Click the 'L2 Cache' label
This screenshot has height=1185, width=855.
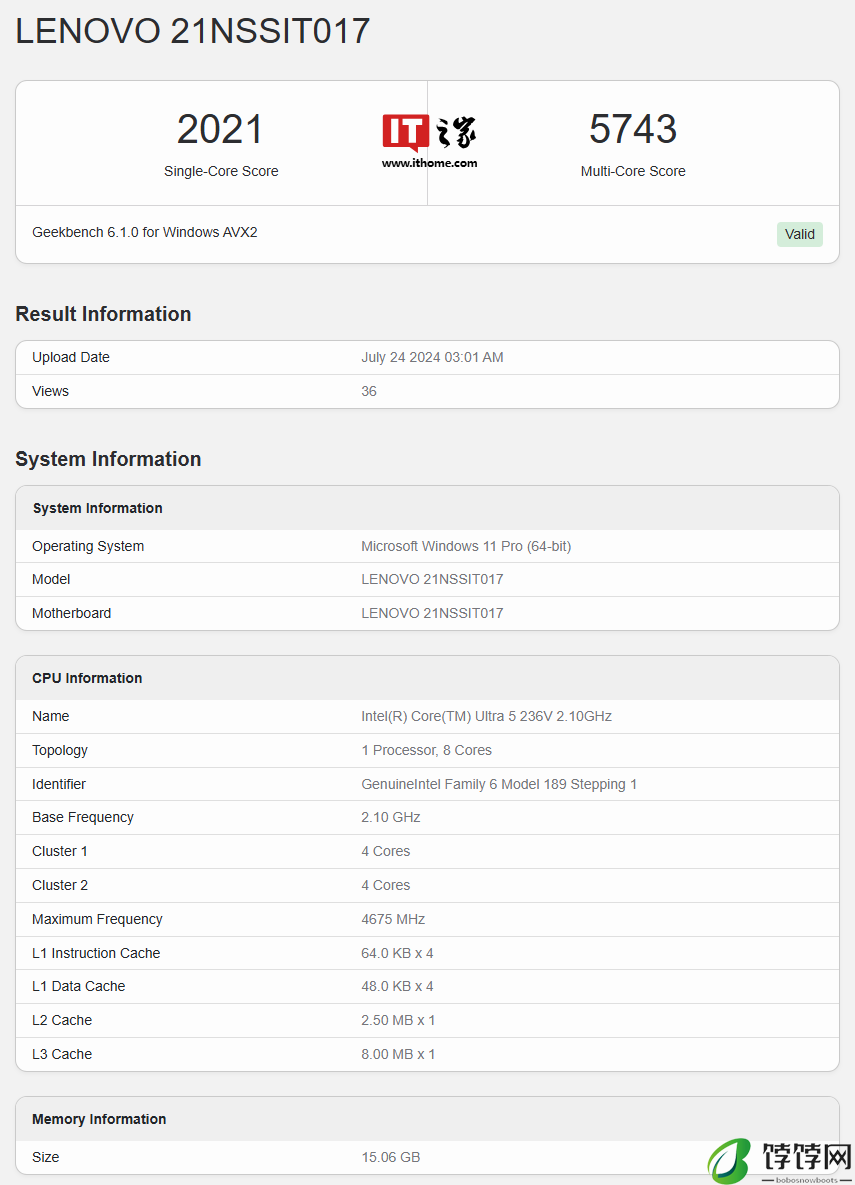61,1021
